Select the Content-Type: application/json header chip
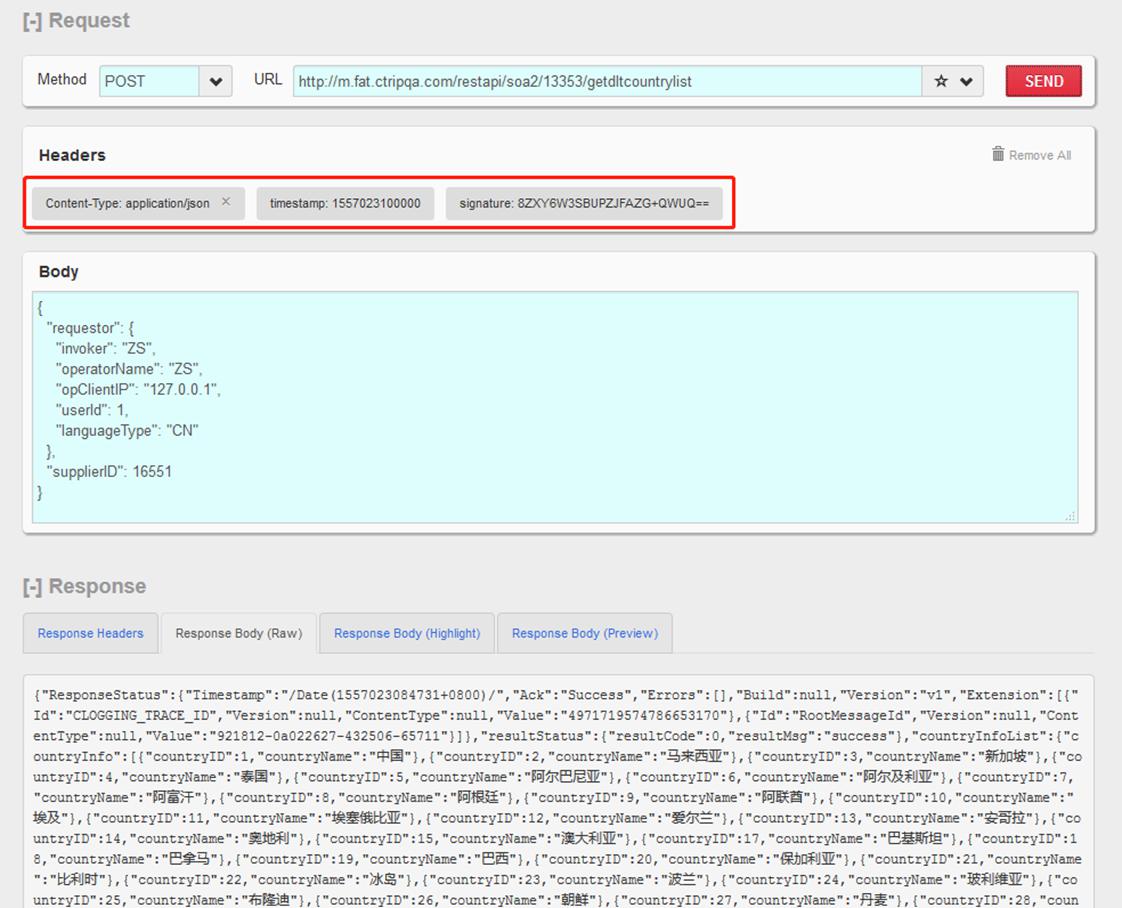 pyautogui.click(x=127, y=203)
